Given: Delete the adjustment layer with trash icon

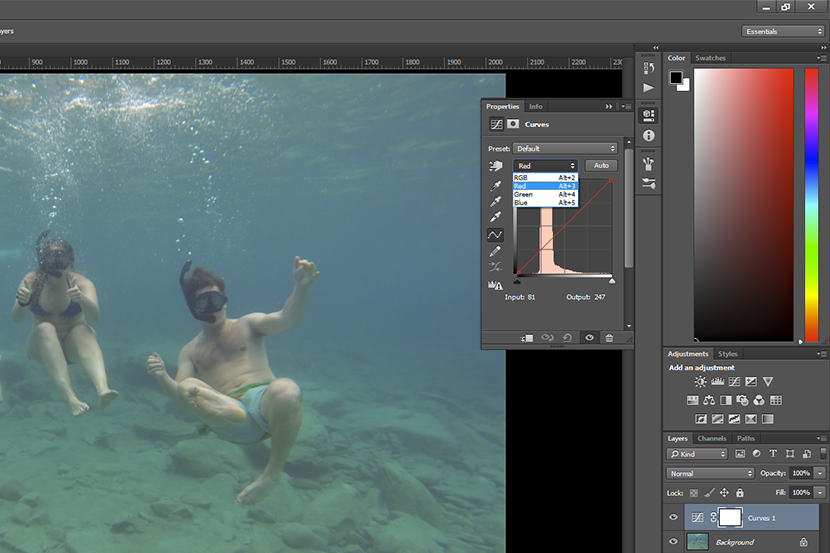Looking at the screenshot, I should pyautogui.click(x=609, y=338).
